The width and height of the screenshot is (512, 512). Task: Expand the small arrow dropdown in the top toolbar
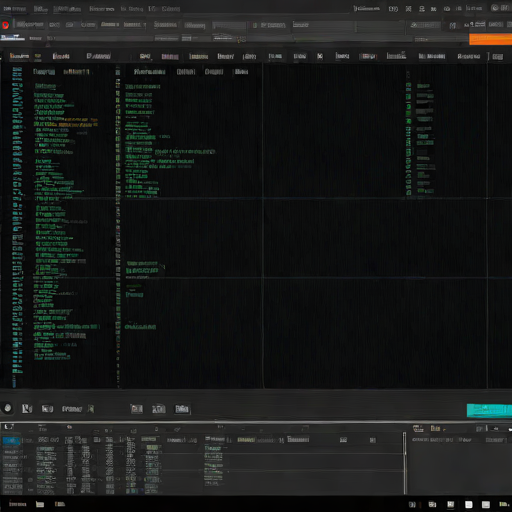point(145,25)
